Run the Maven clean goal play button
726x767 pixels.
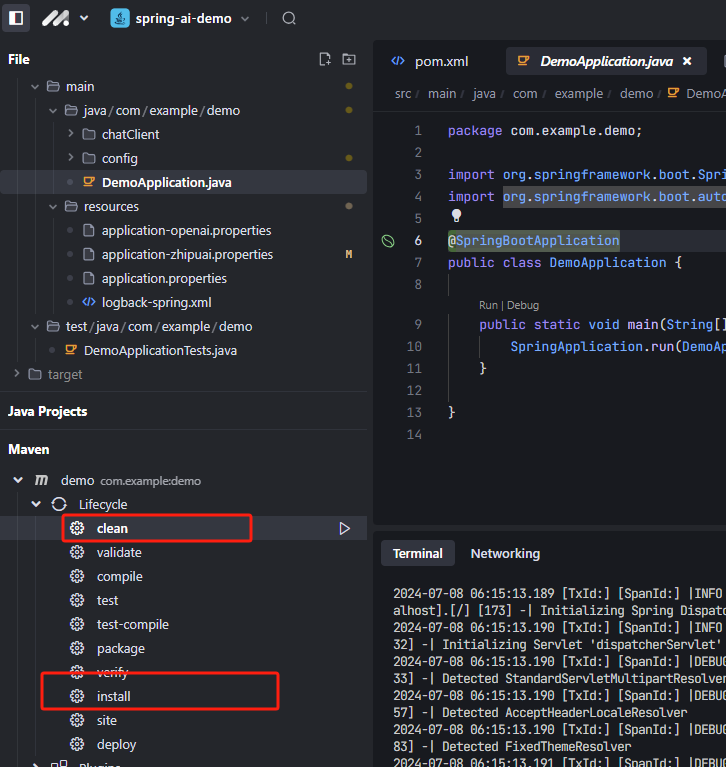coord(345,528)
